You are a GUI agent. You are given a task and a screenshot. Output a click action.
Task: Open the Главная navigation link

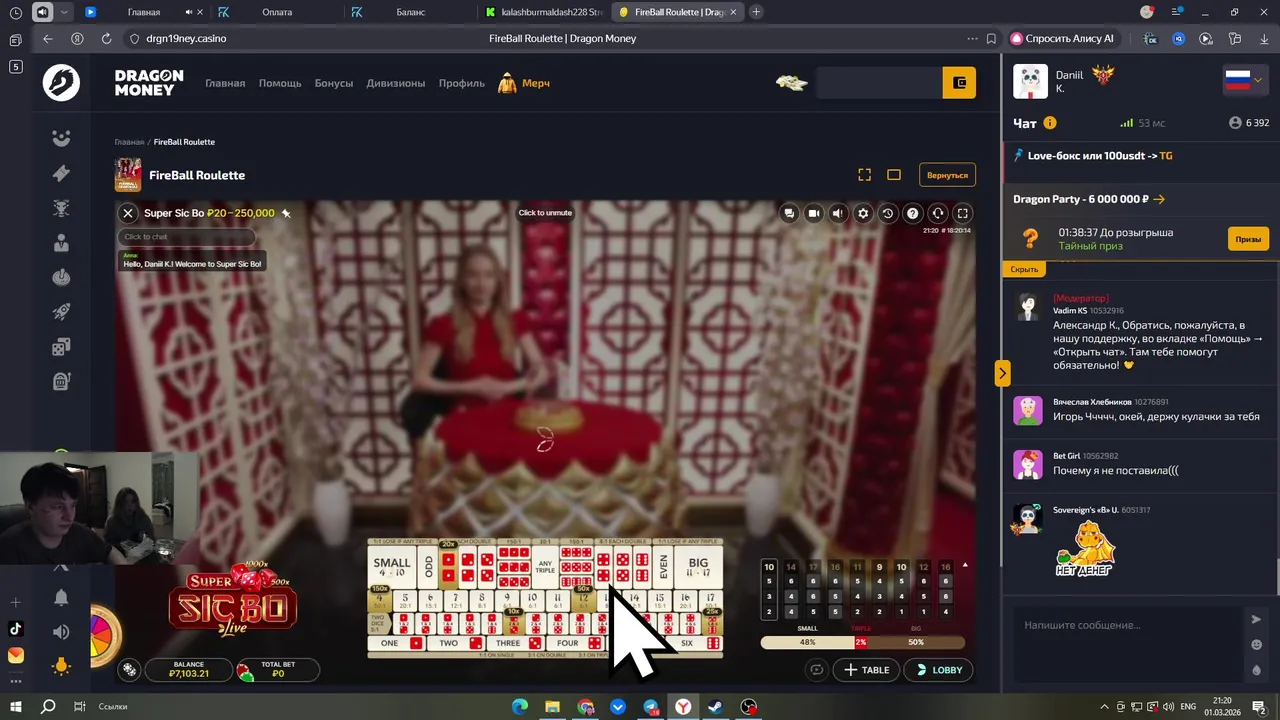coord(225,83)
